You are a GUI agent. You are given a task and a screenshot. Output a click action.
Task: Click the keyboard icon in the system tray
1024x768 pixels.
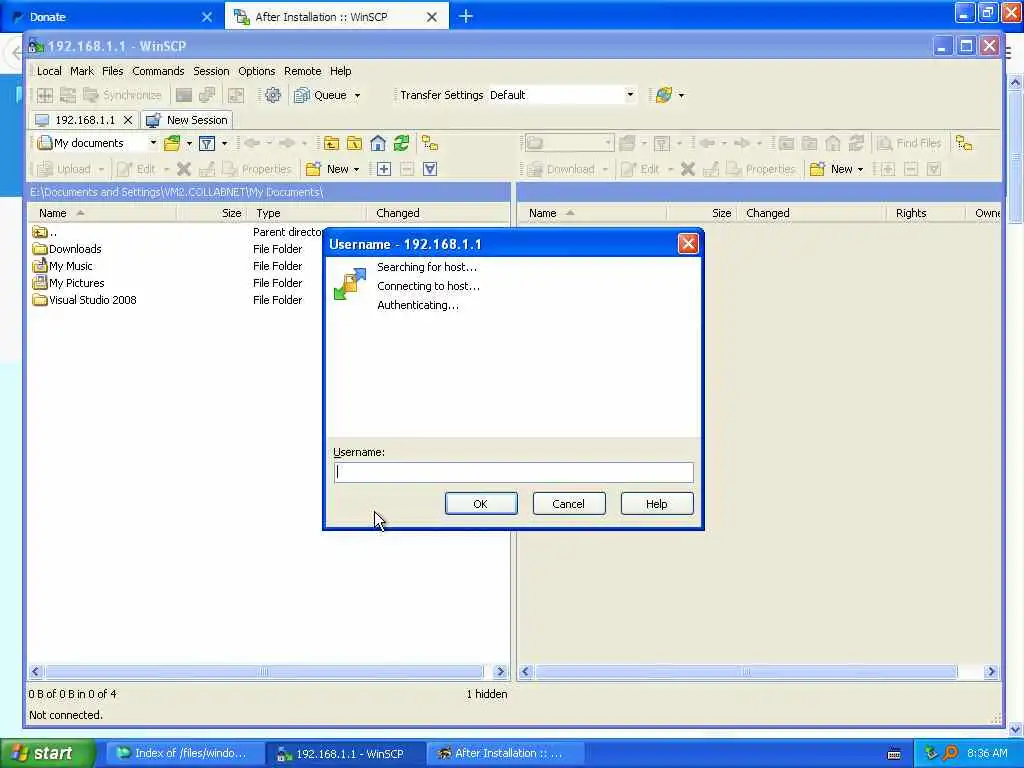coord(894,754)
